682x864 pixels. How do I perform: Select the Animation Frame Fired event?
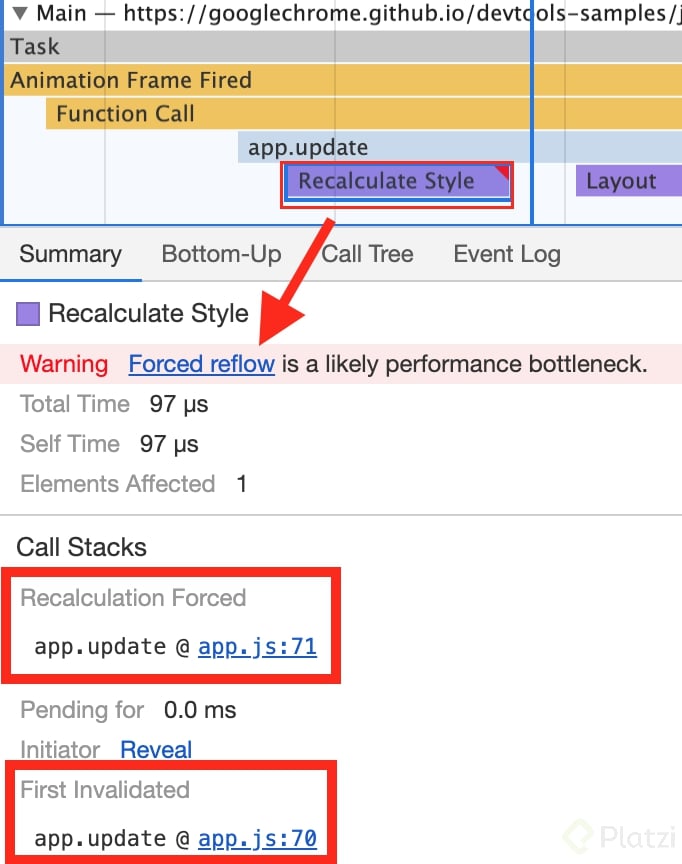pyautogui.click(x=300, y=80)
